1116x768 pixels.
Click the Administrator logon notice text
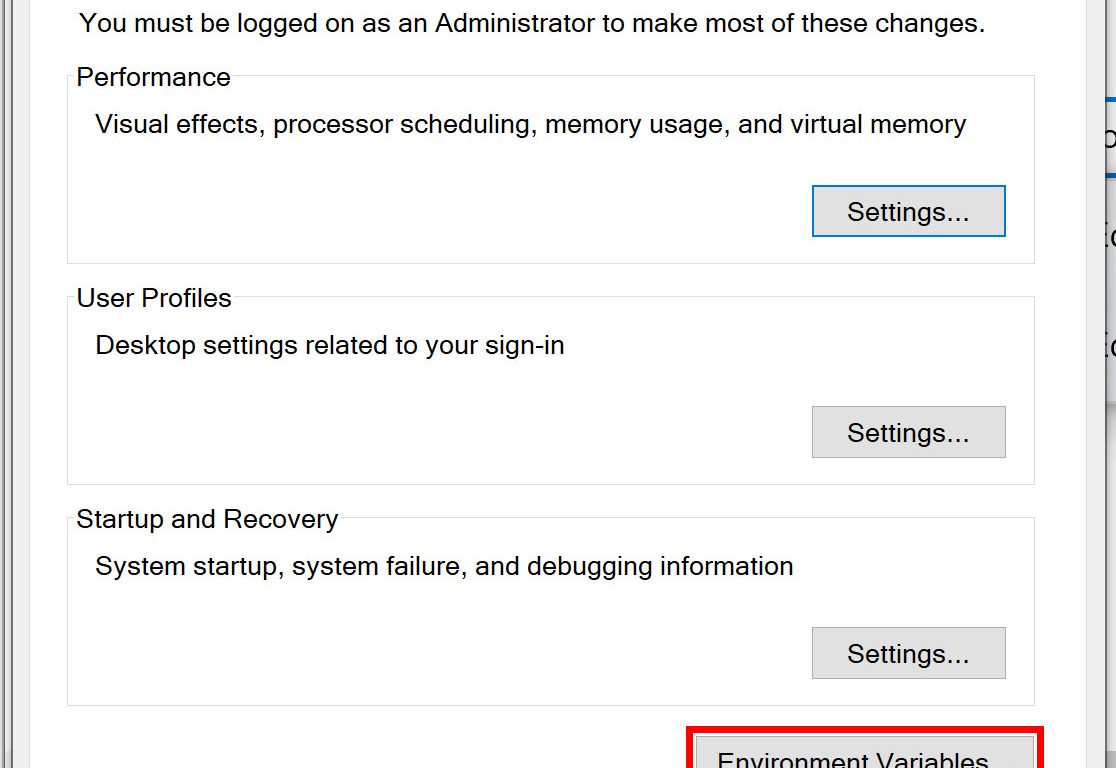(531, 23)
